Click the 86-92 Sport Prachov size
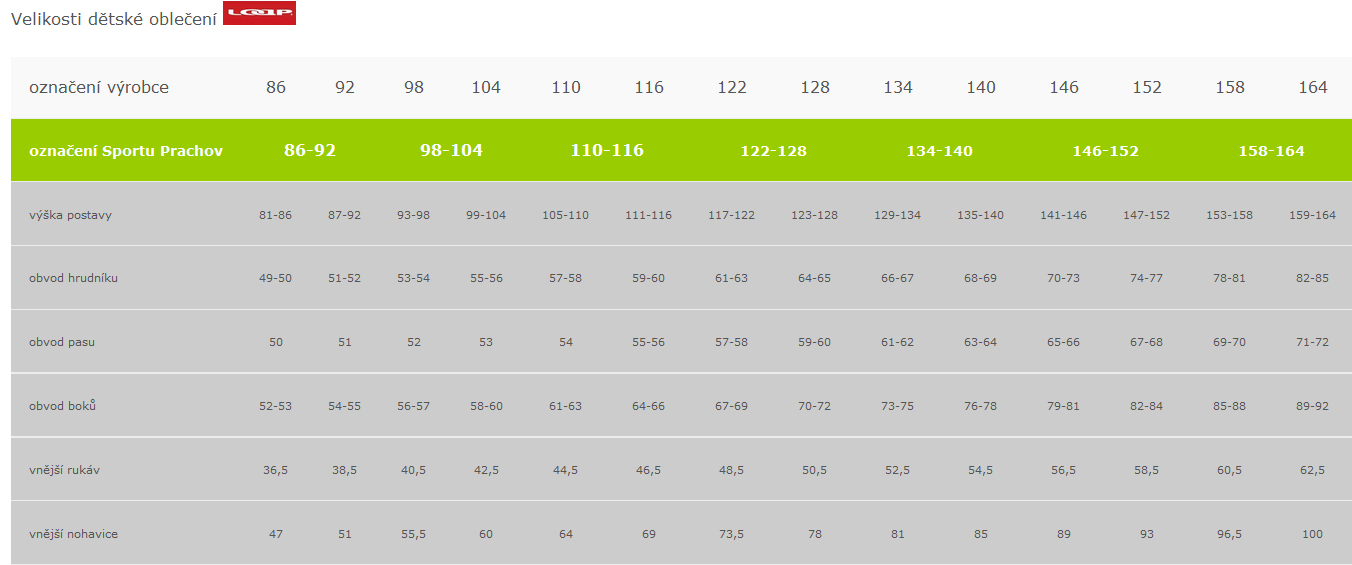The height and width of the screenshot is (565, 1352). [310, 150]
